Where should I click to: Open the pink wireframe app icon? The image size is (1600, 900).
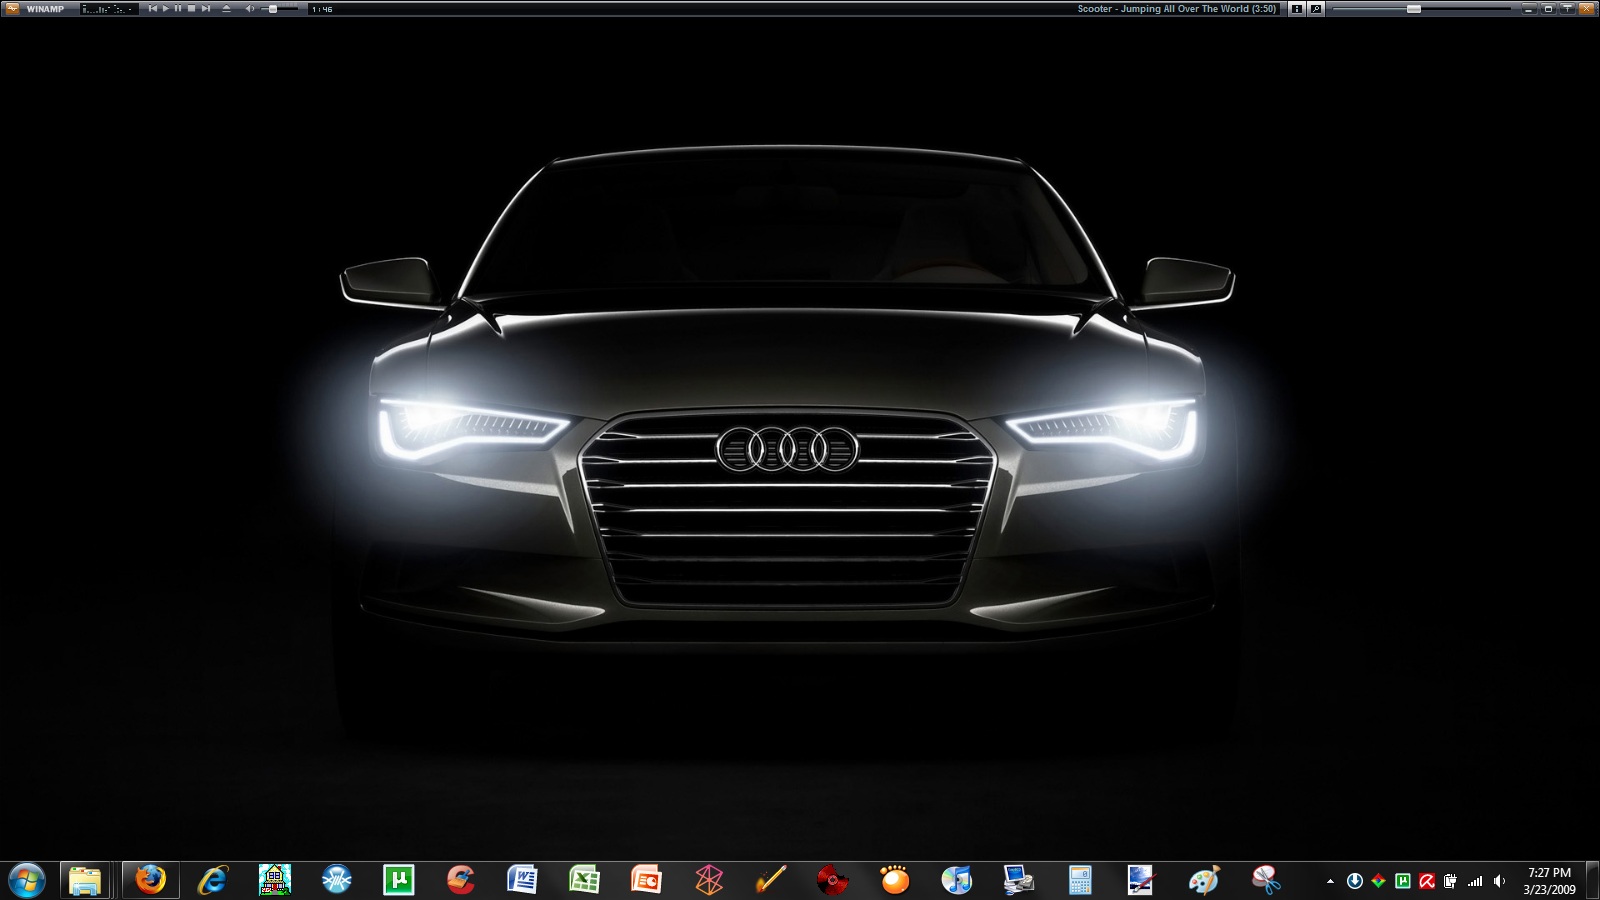pos(708,880)
